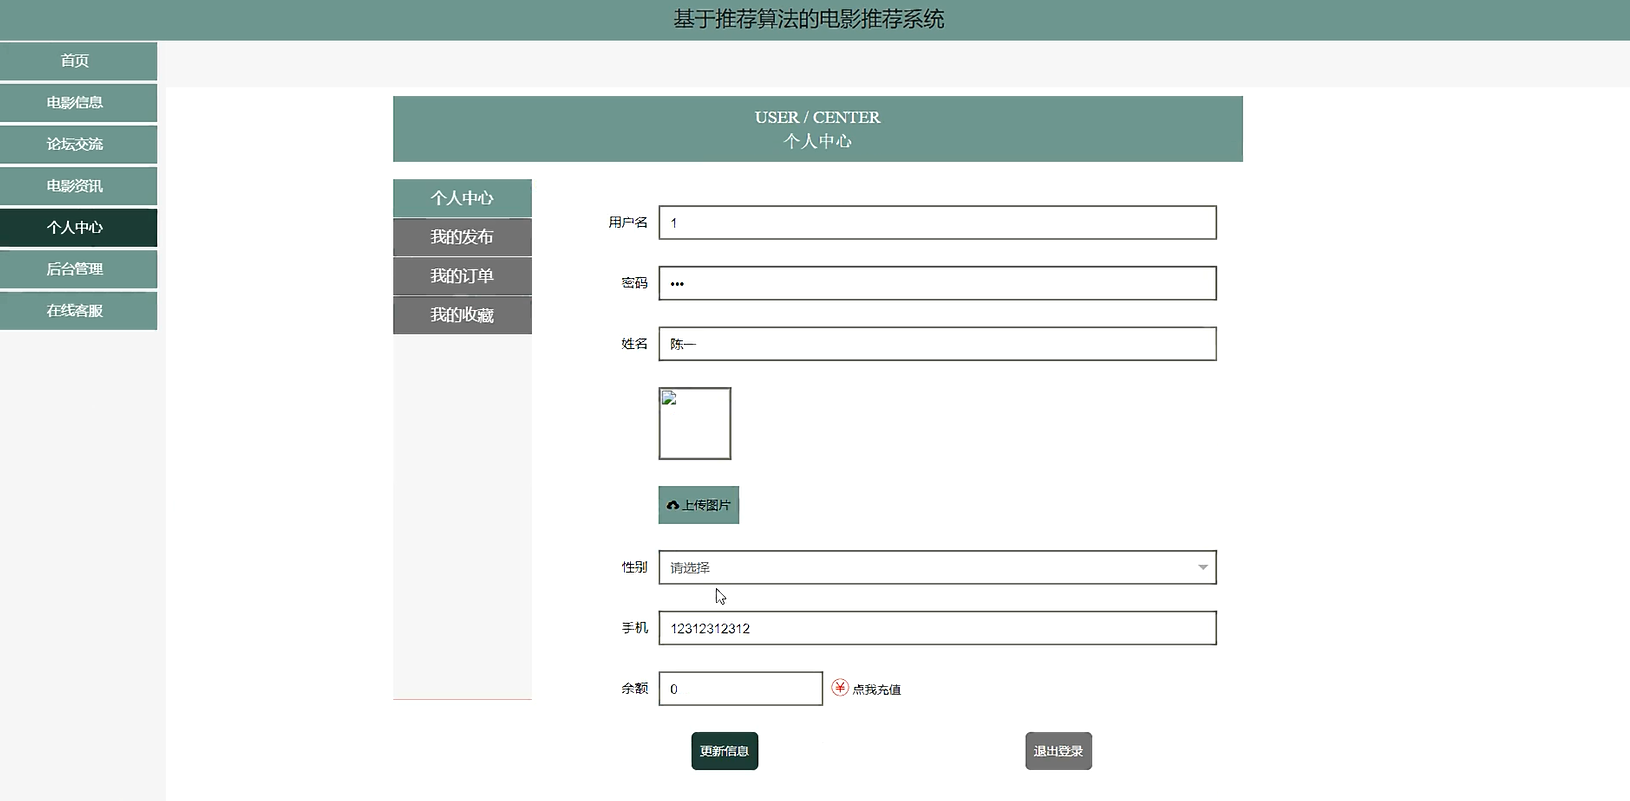Switch to 我的发布 tab
Viewport: 1630px width, 801px height.
(x=462, y=237)
